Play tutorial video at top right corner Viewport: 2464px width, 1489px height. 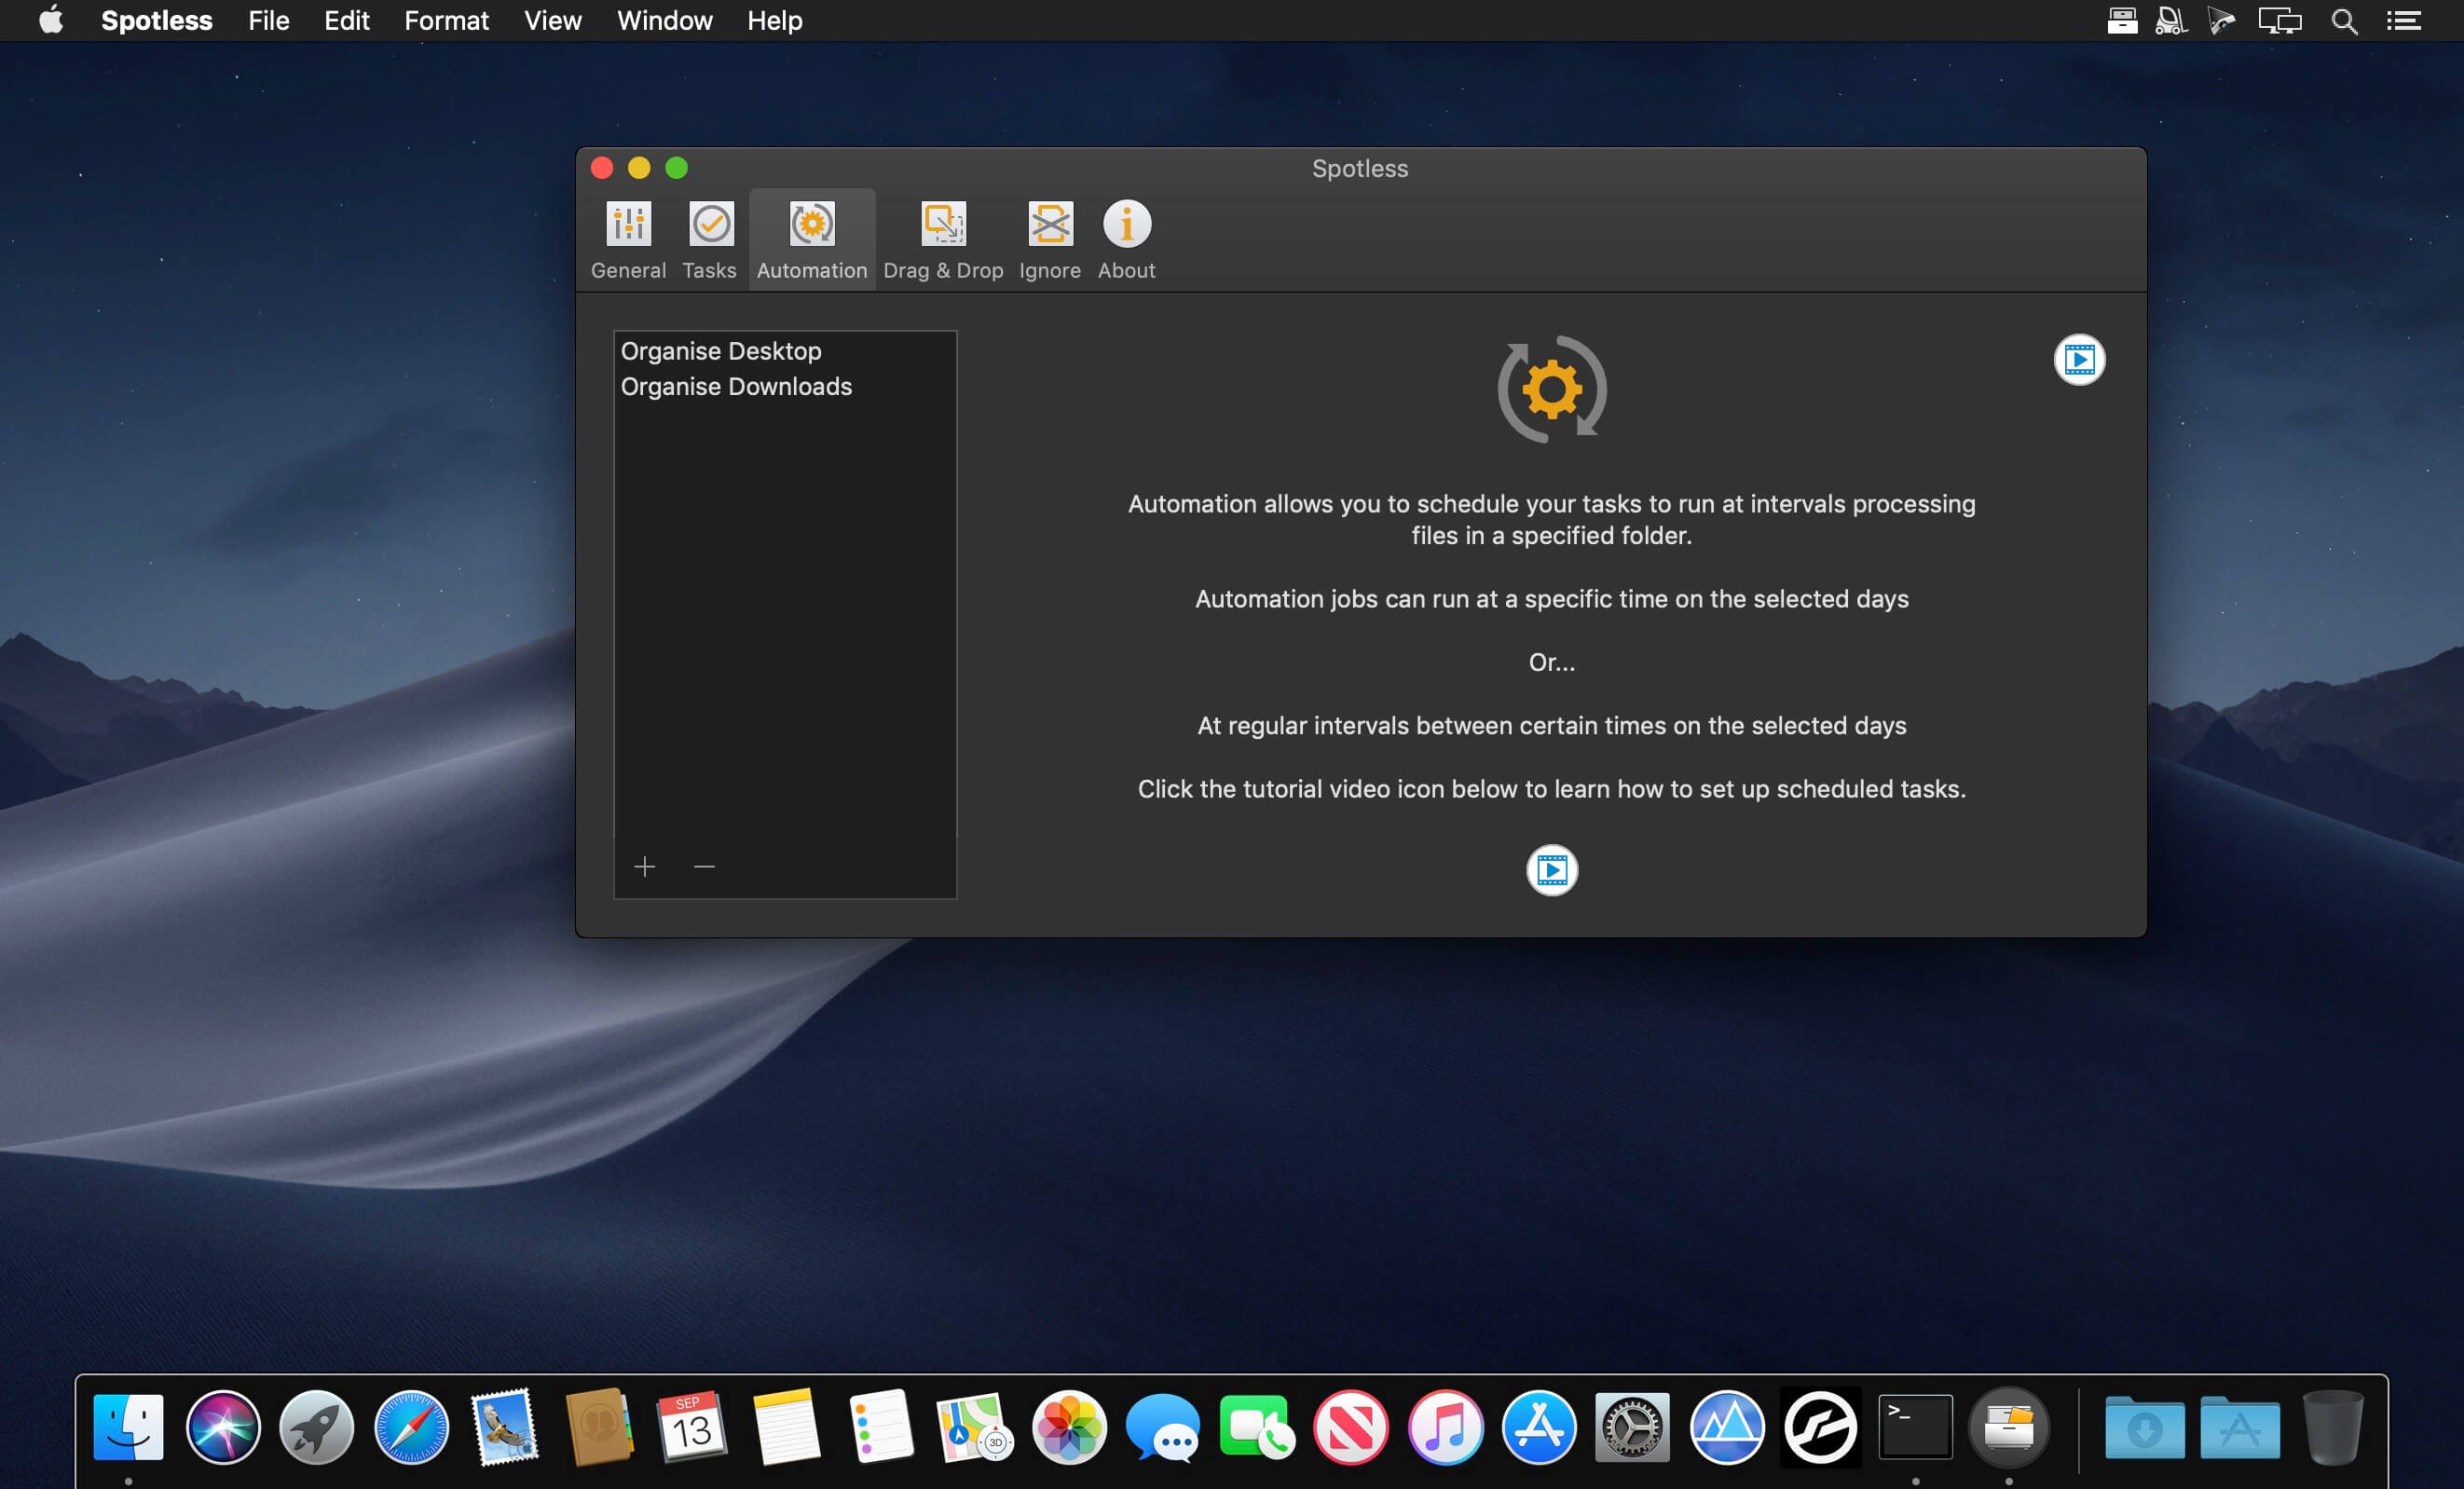click(2079, 360)
